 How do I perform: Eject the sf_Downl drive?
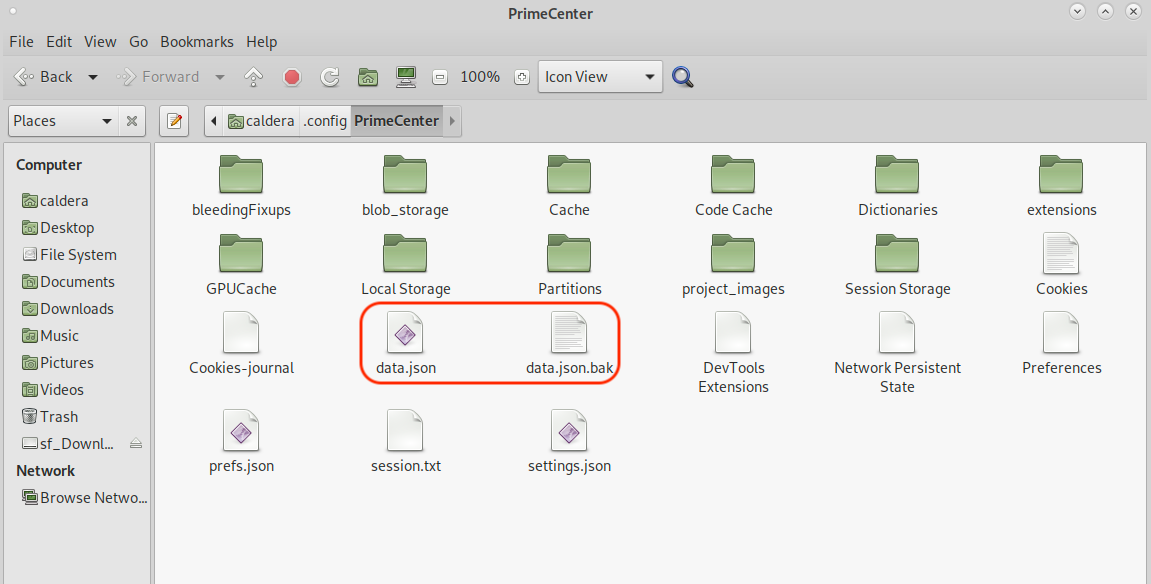pos(136,443)
